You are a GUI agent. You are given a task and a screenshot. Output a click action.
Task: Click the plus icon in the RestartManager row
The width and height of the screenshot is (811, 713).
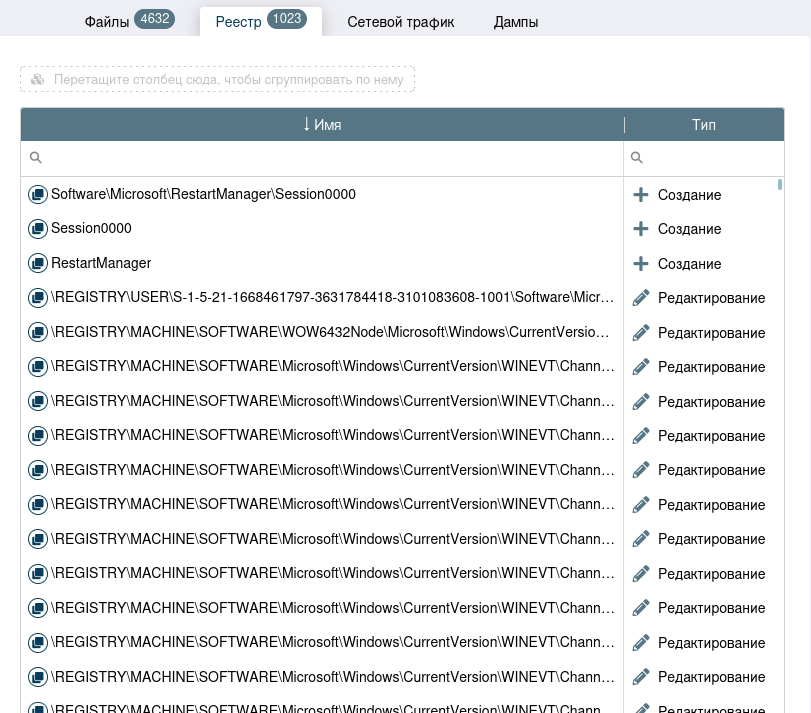click(x=641, y=264)
